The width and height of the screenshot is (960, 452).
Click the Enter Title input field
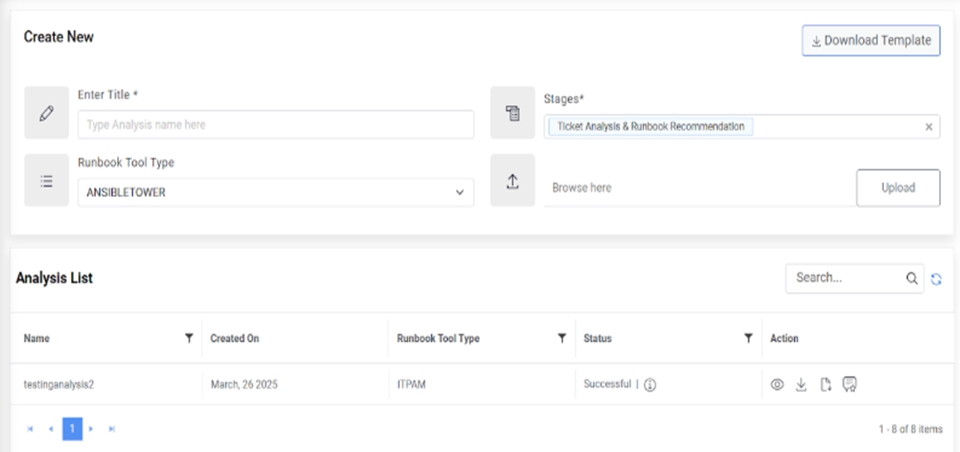click(x=275, y=125)
